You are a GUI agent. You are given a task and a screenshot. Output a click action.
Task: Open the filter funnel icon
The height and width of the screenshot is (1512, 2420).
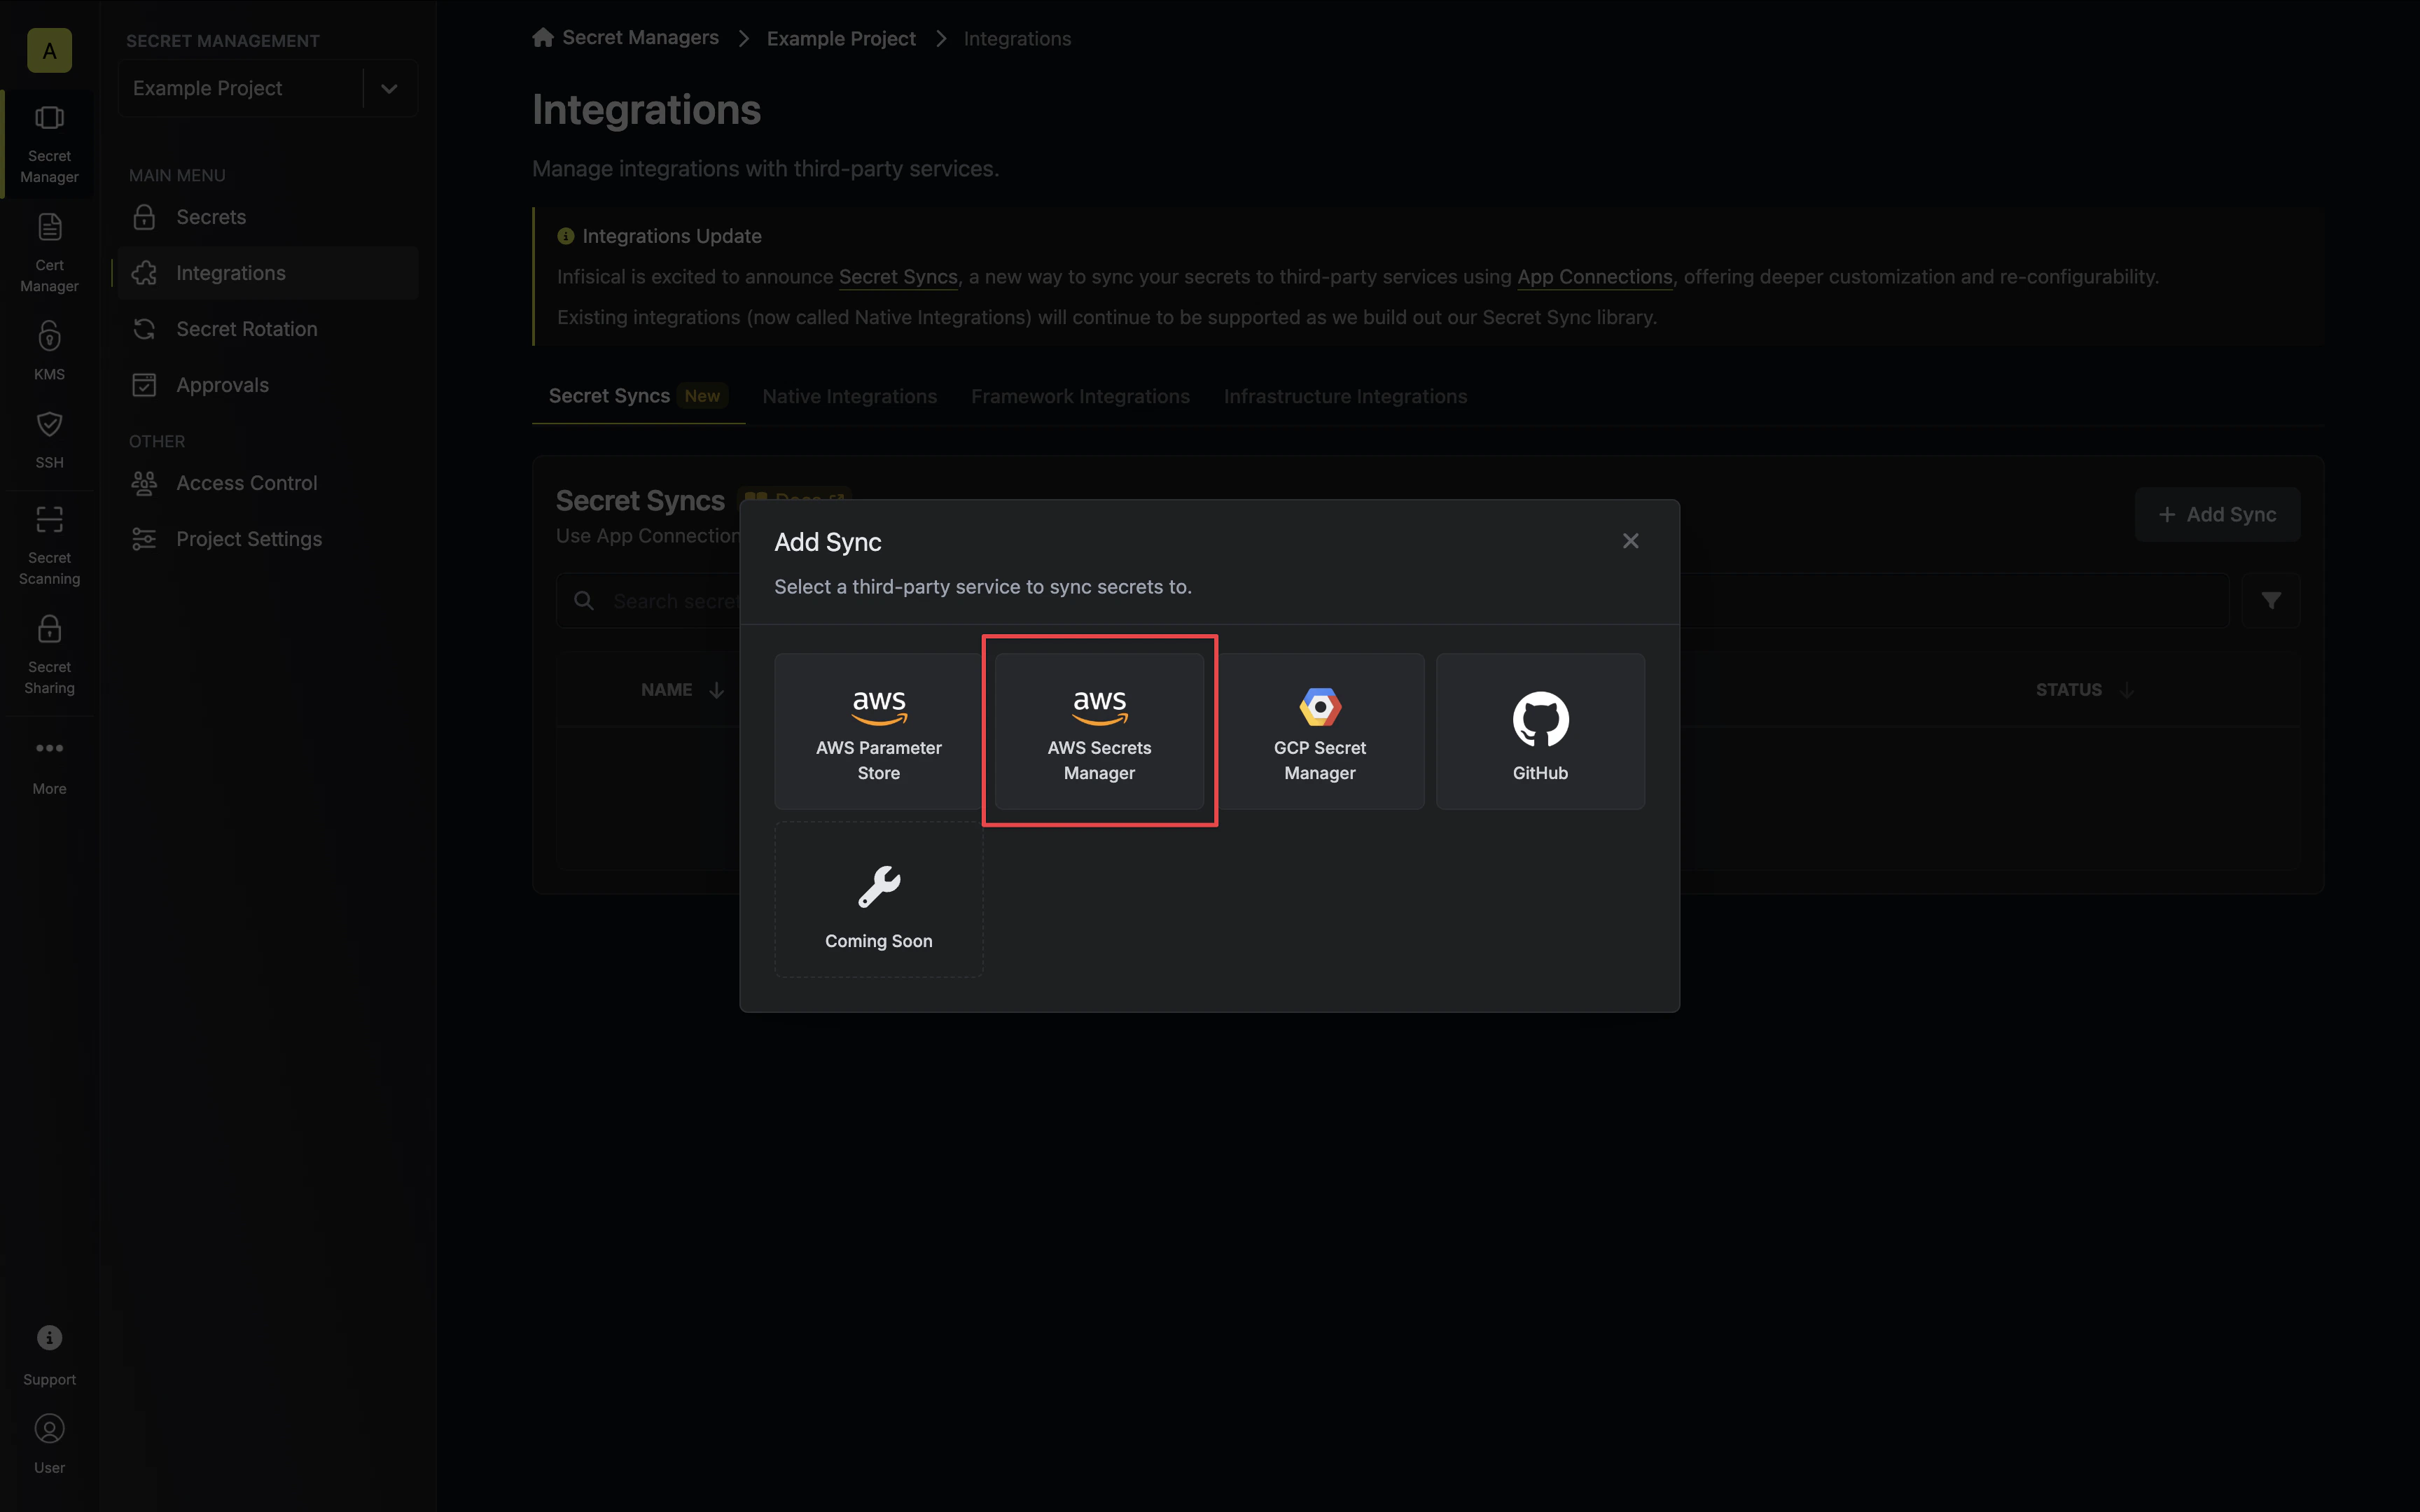click(2271, 600)
